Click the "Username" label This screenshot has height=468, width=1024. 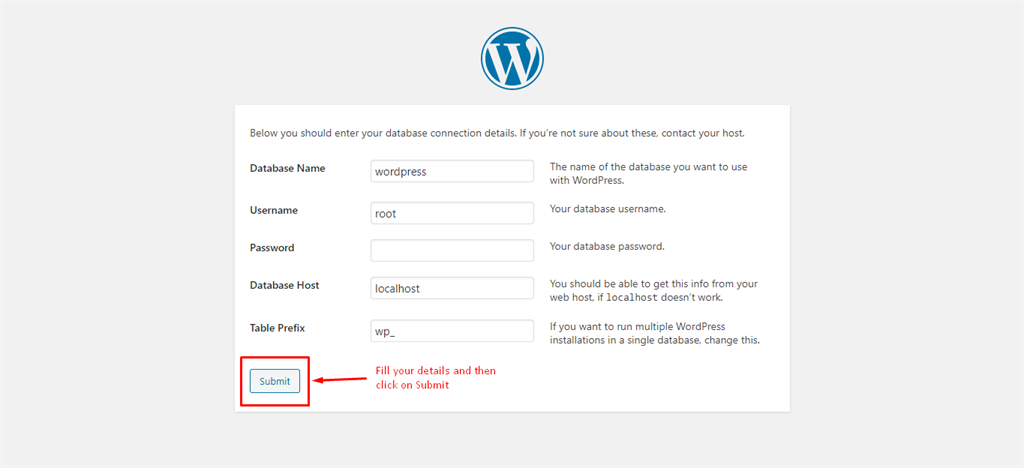pyautogui.click(x=274, y=210)
